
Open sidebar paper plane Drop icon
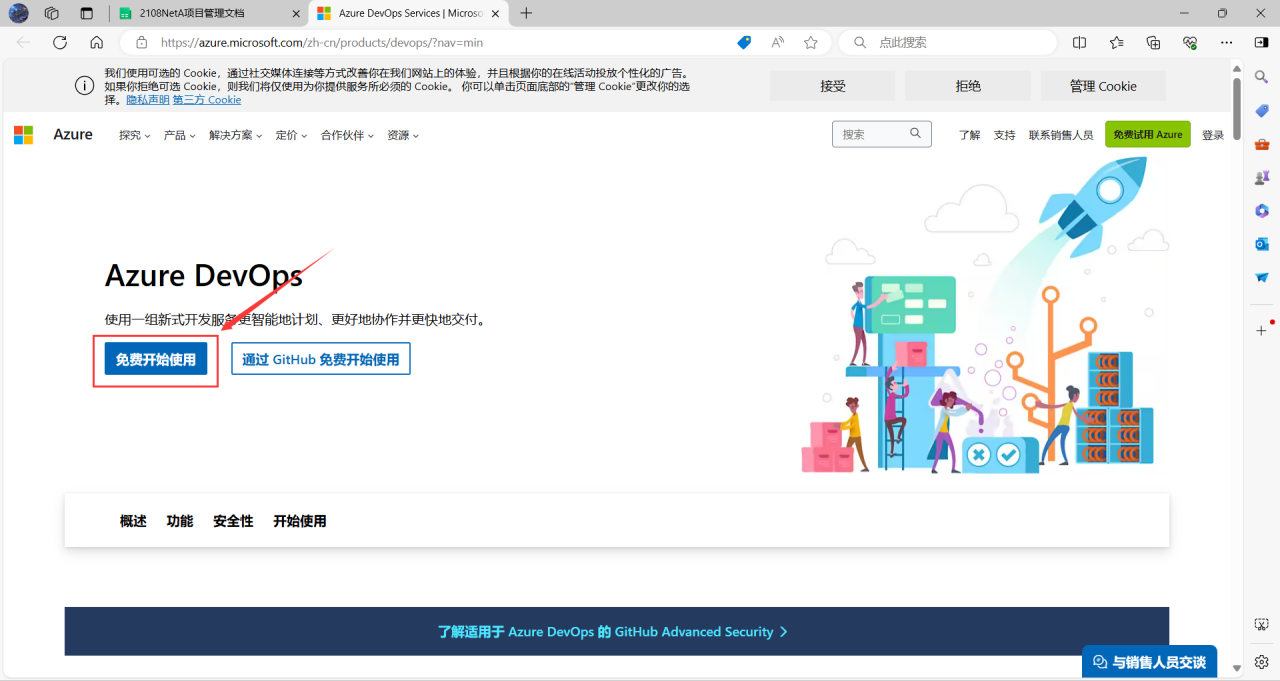1262,277
